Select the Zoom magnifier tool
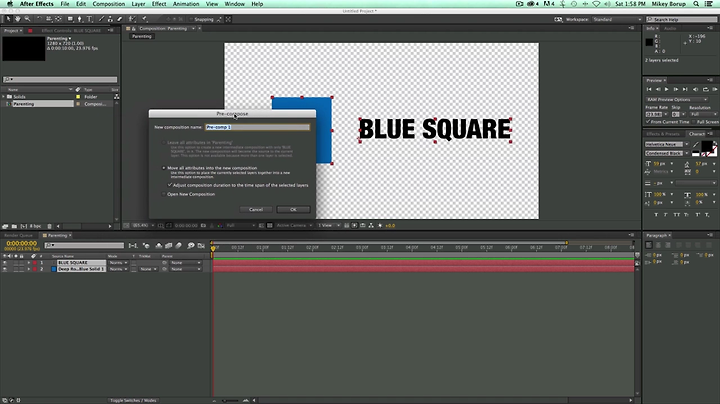The image size is (720, 404). pos(27,19)
